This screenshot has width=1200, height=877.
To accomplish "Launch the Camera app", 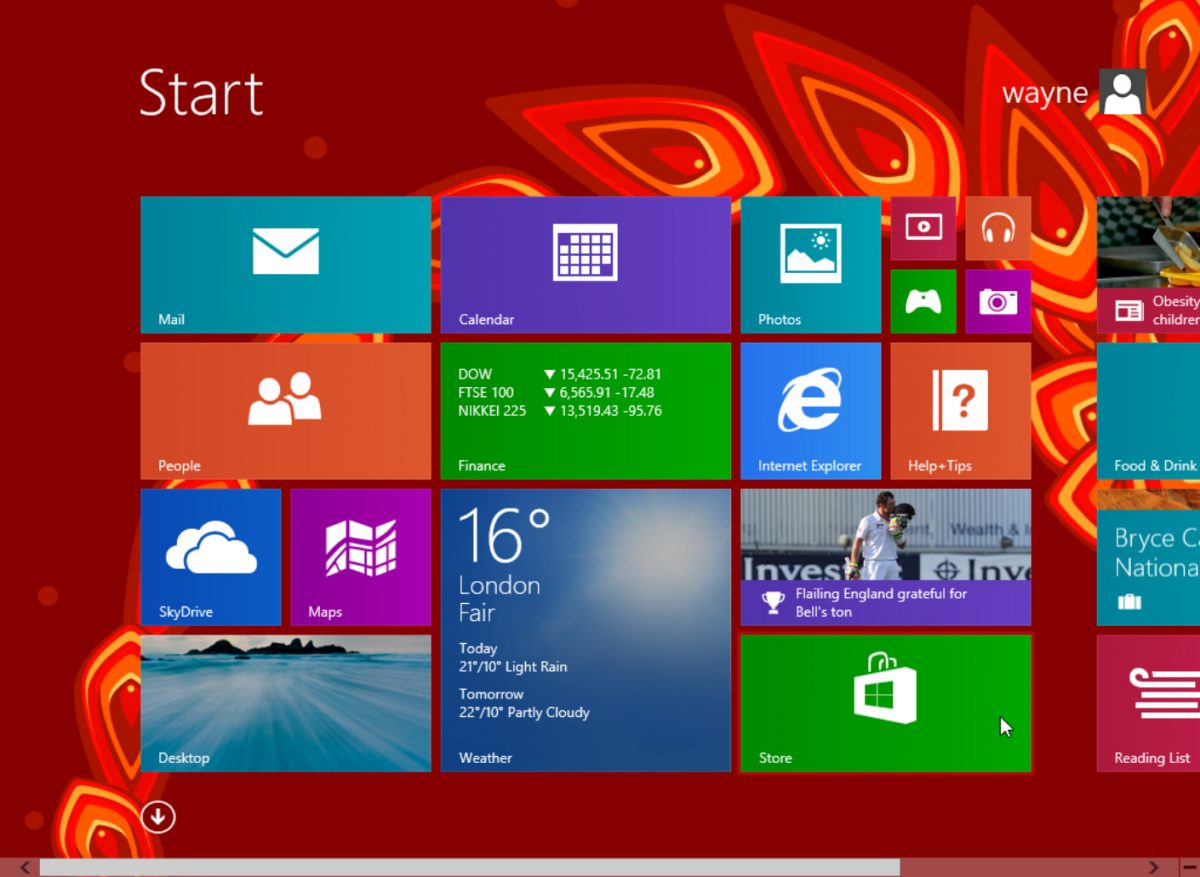I will tap(997, 300).
